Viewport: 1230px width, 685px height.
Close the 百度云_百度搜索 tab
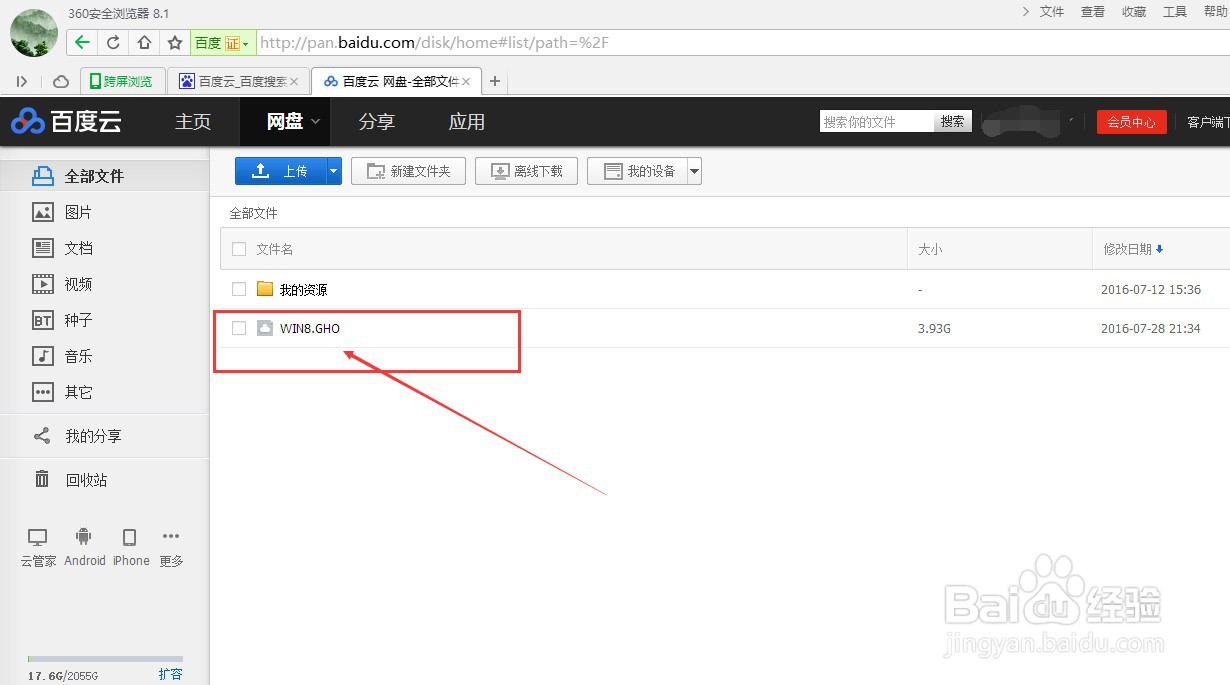click(x=295, y=81)
